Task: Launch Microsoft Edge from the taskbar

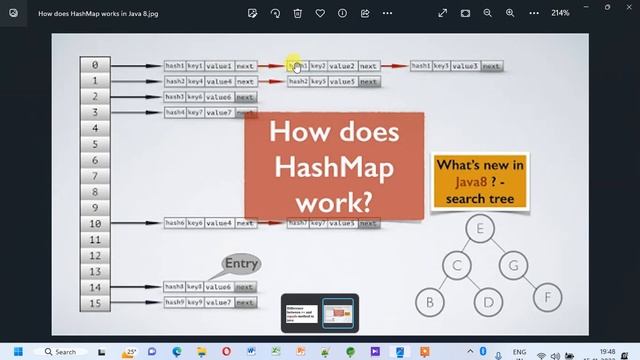Action: click(177, 351)
